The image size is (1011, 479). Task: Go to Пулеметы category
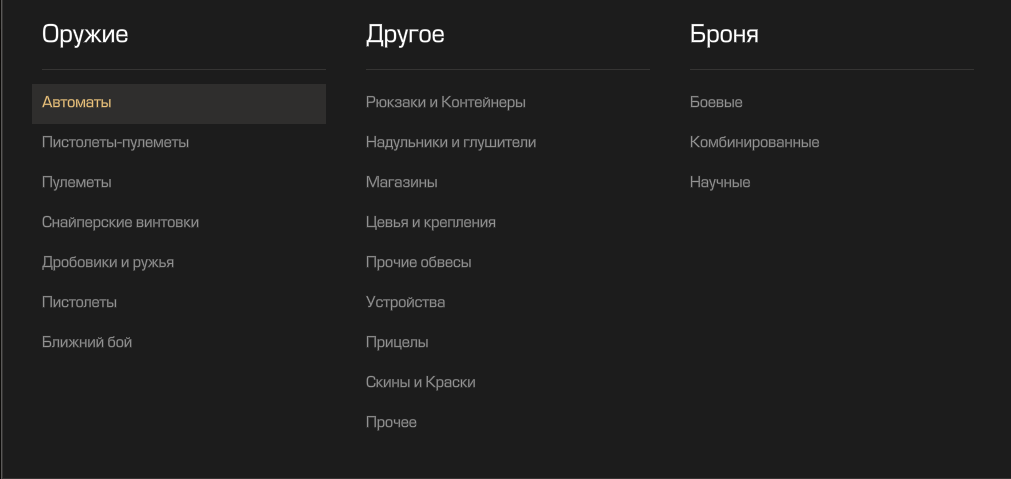pos(77,183)
